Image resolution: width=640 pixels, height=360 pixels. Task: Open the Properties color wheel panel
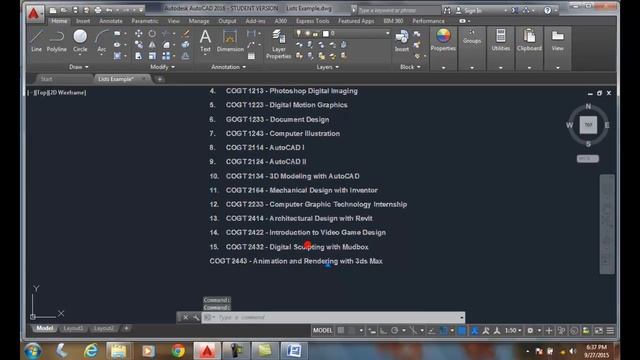pos(443,40)
